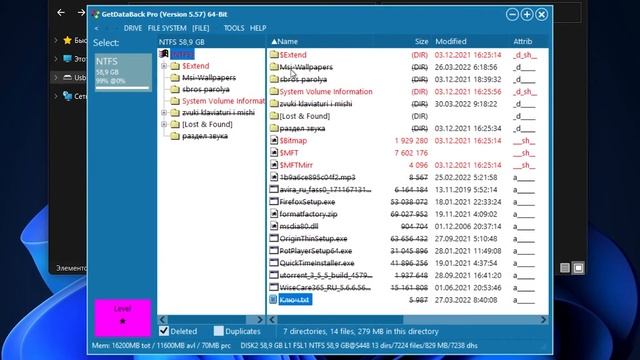Select the sbros parolya folder row in list
Image resolution: width=640 pixels, height=360 pixels.
(x=408, y=79)
